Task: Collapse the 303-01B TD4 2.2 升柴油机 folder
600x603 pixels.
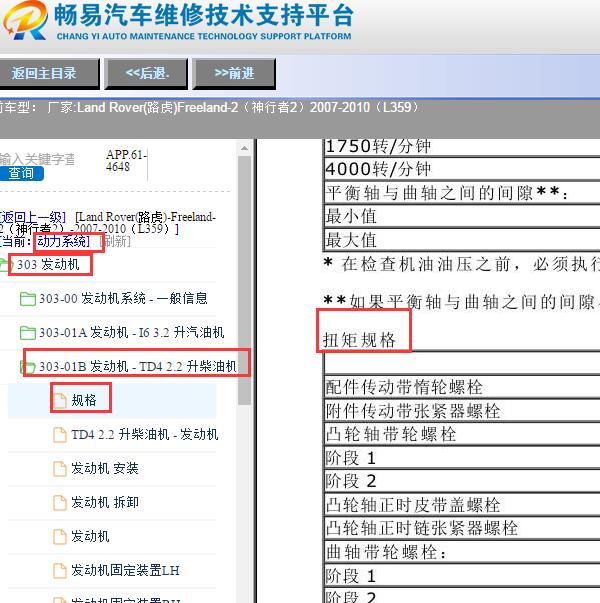Action: [x=138, y=366]
